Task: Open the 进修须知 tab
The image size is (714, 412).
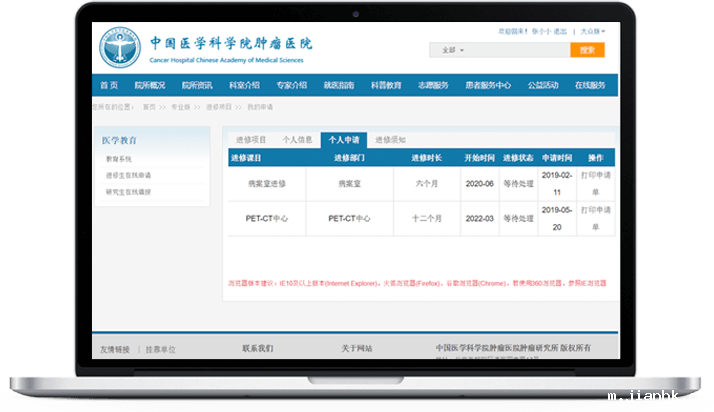Action: pyautogui.click(x=390, y=140)
